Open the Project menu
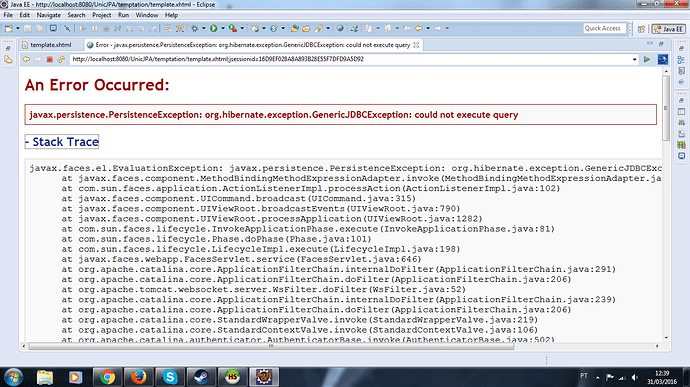Image resolution: width=690 pixels, height=387 pixels. coord(101,15)
